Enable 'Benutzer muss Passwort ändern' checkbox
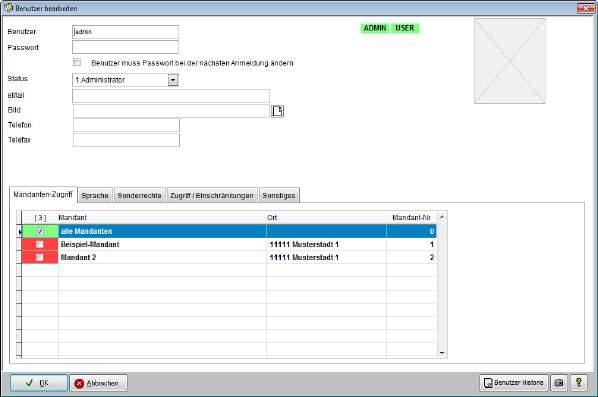Screen dimensions: 598x397 pyautogui.click(x=77, y=62)
